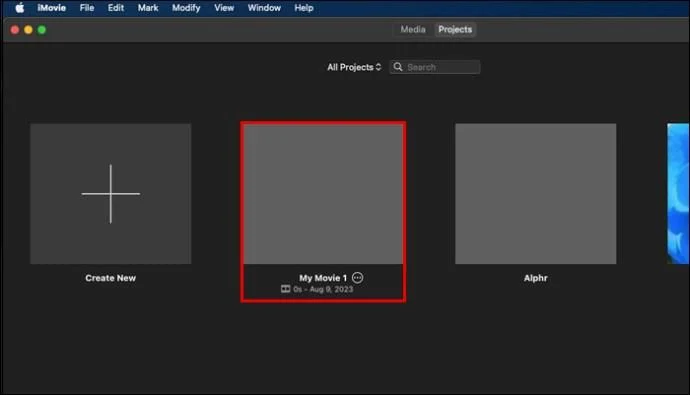Close the iMovie window with red button
The image size is (690, 395).
(15, 30)
